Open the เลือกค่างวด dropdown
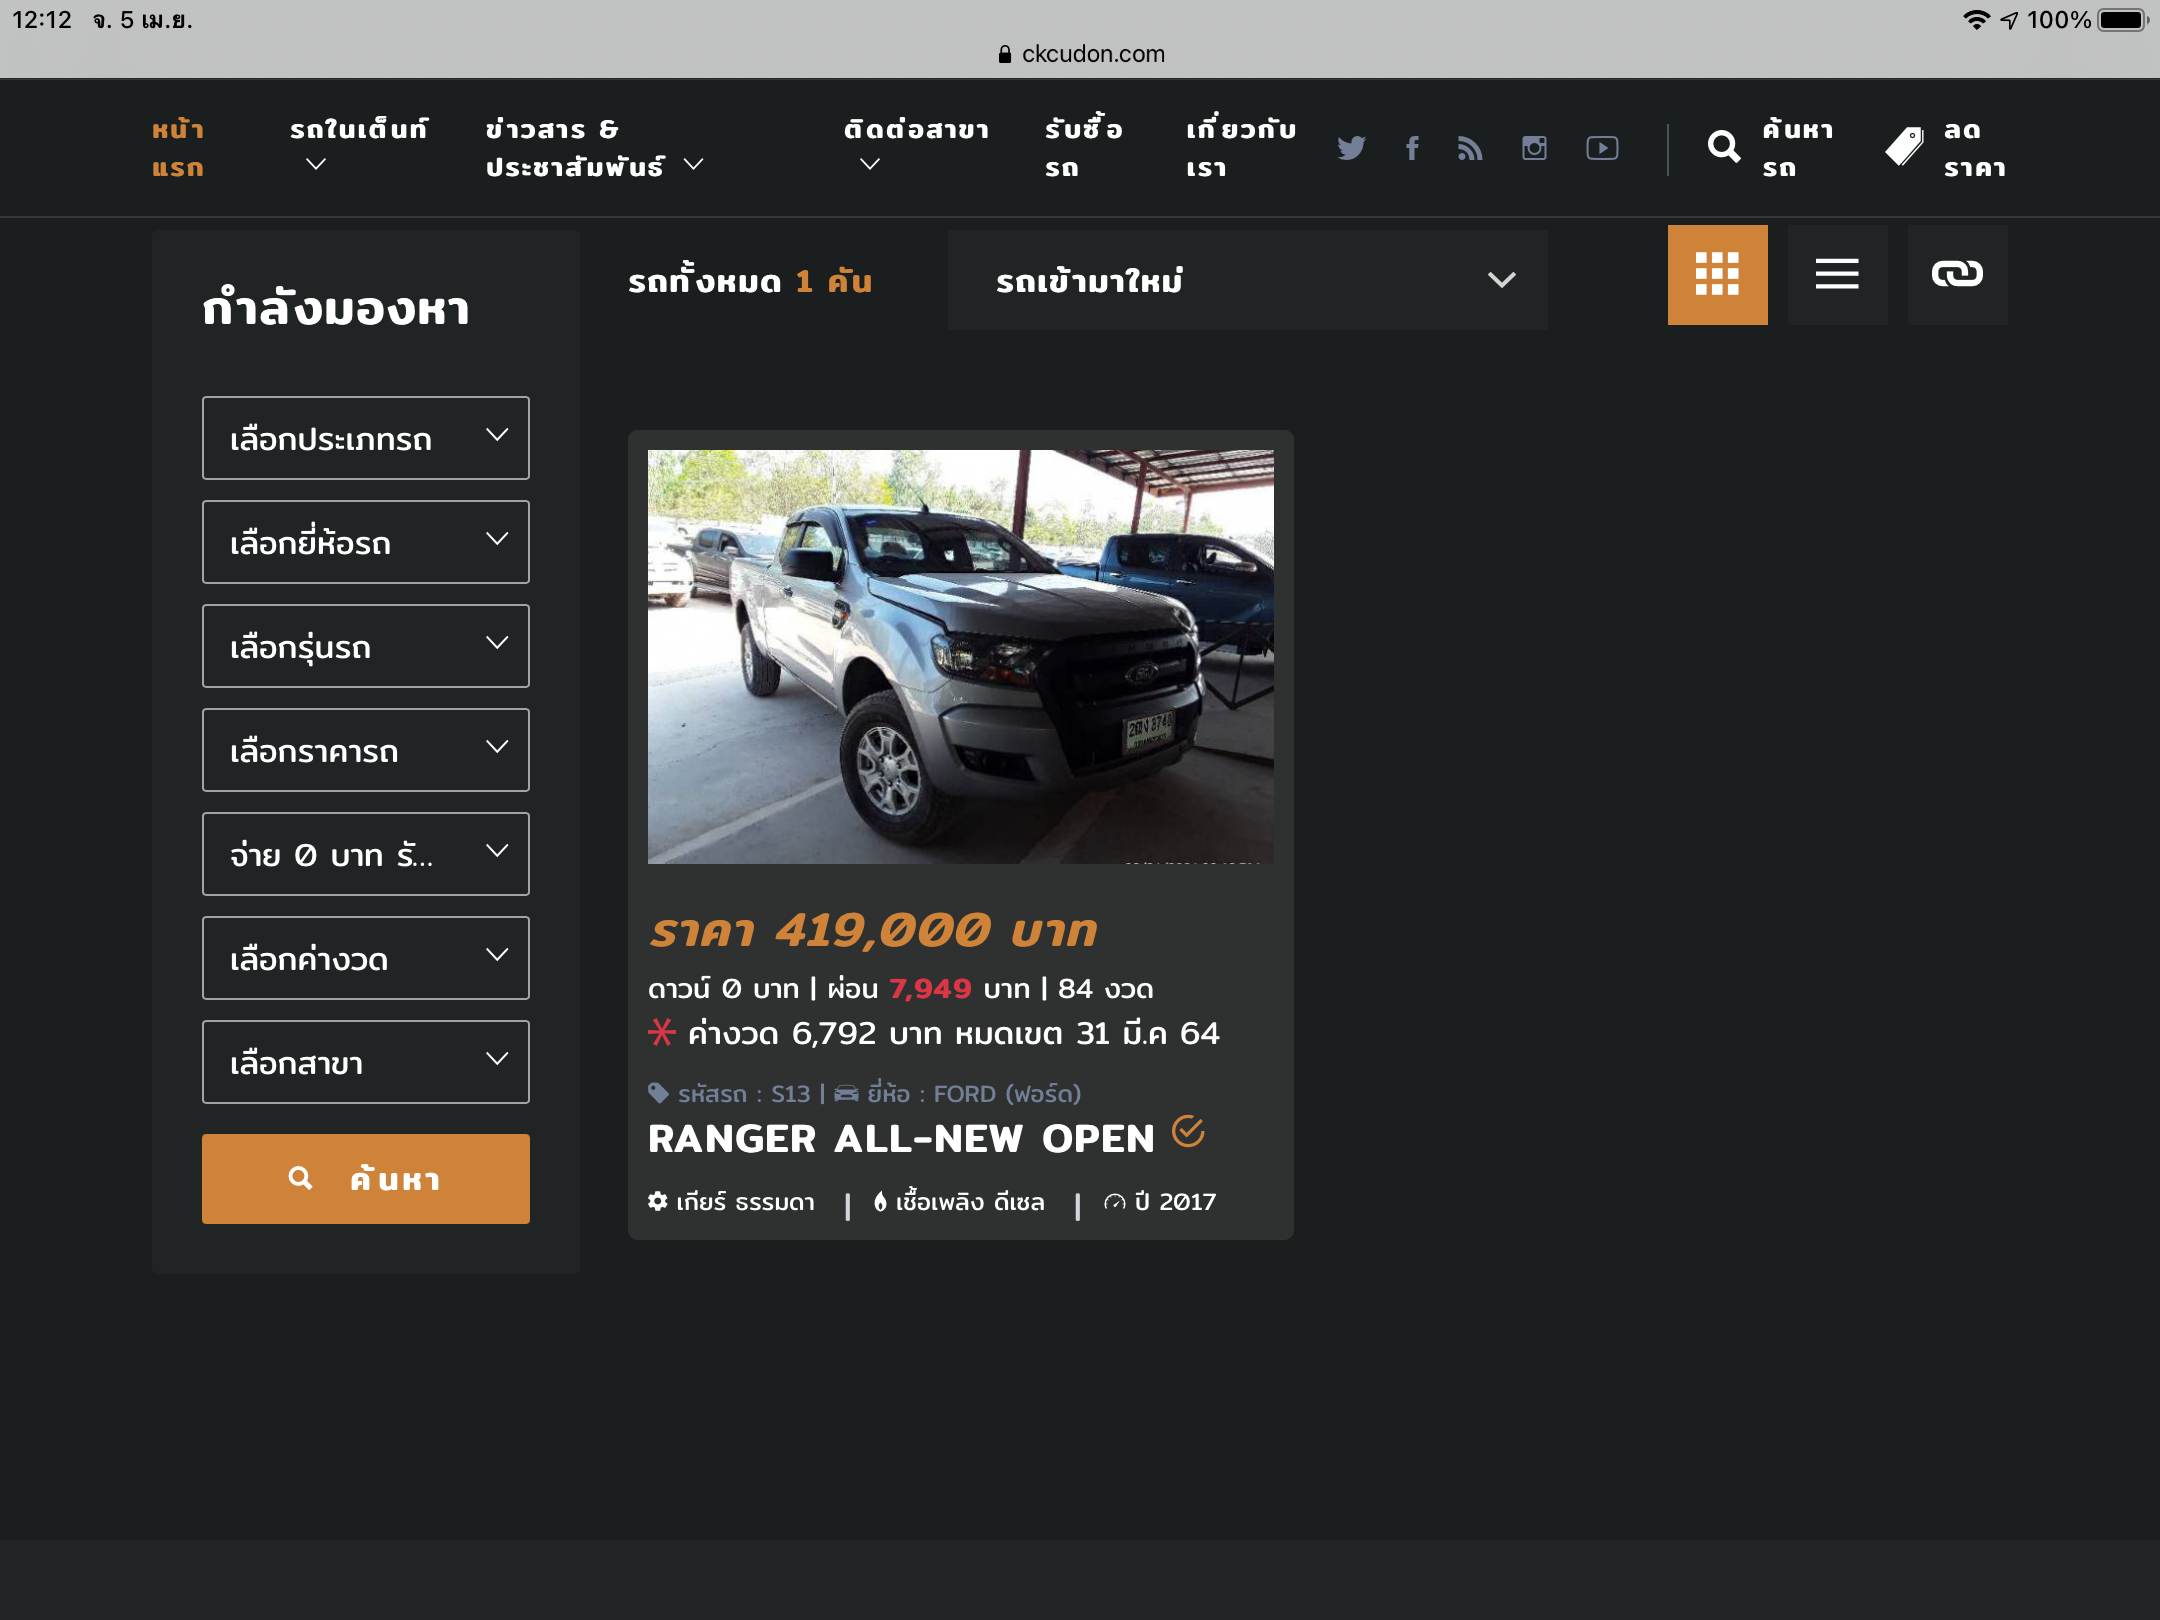The image size is (2160, 1620). pos(366,958)
